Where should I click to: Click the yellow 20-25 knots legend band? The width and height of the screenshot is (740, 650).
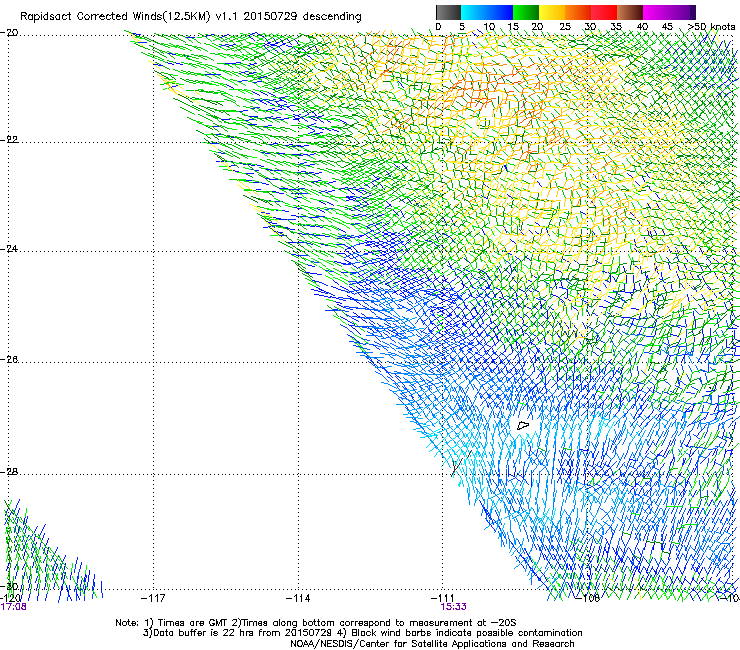pyautogui.click(x=552, y=12)
